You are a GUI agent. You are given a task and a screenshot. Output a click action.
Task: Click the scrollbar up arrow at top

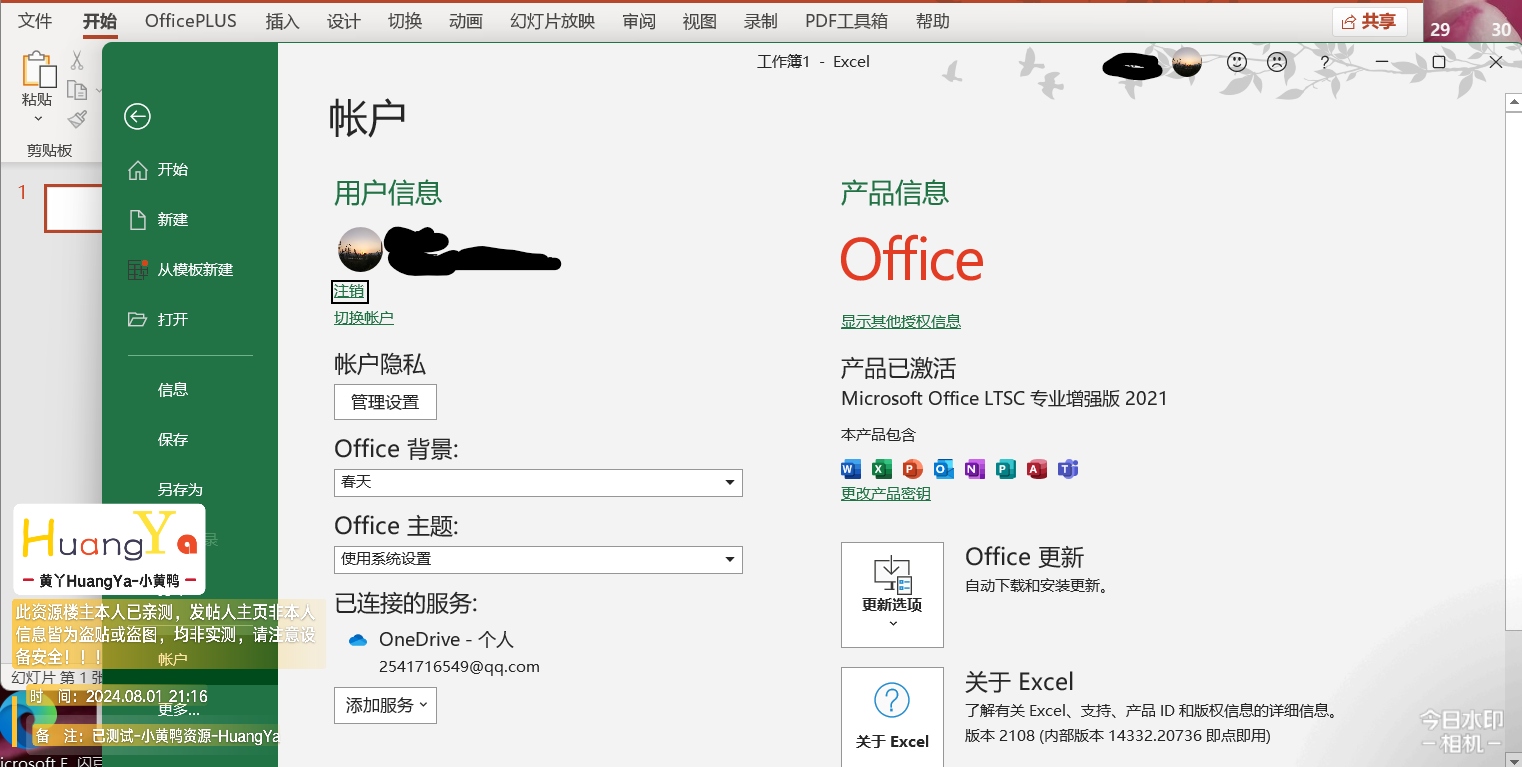point(1513,103)
